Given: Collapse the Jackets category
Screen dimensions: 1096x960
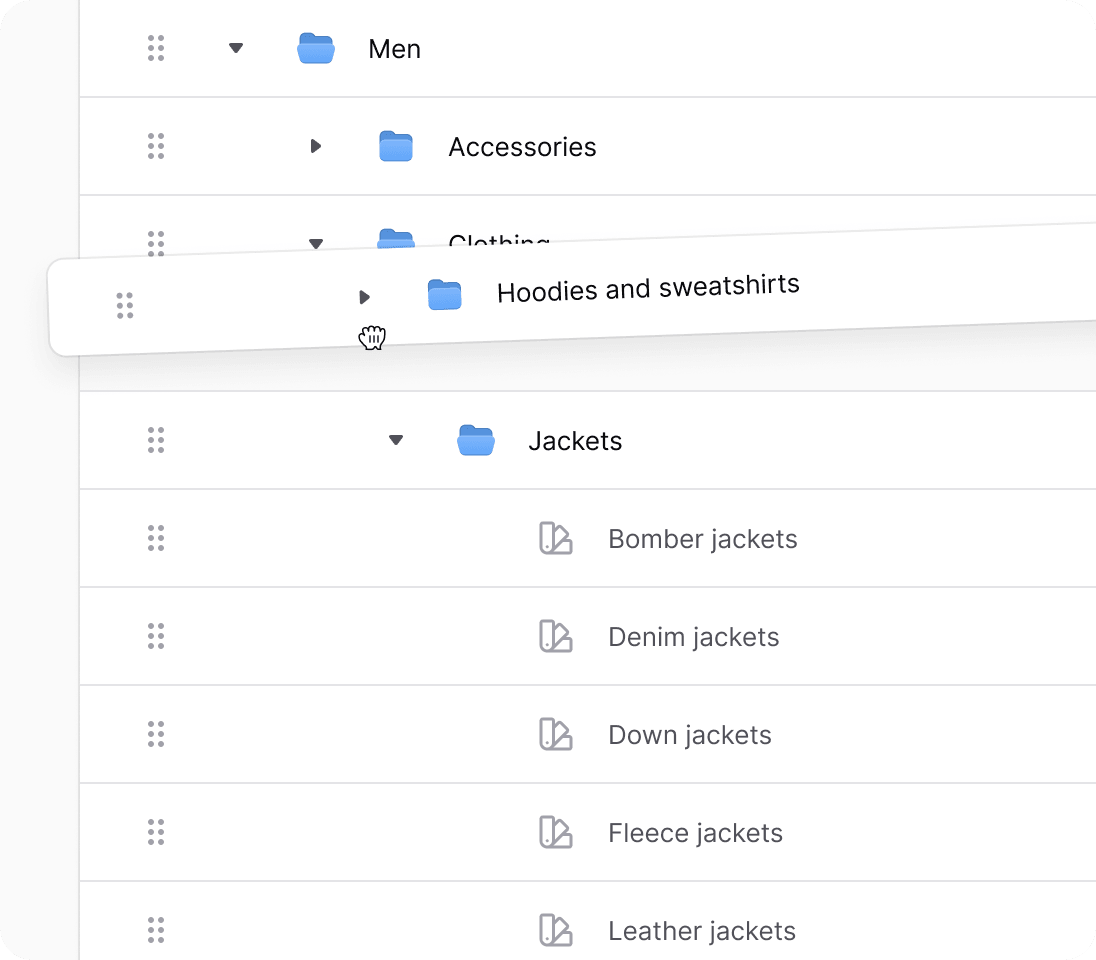Looking at the screenshot, I should tap(396, 440).
